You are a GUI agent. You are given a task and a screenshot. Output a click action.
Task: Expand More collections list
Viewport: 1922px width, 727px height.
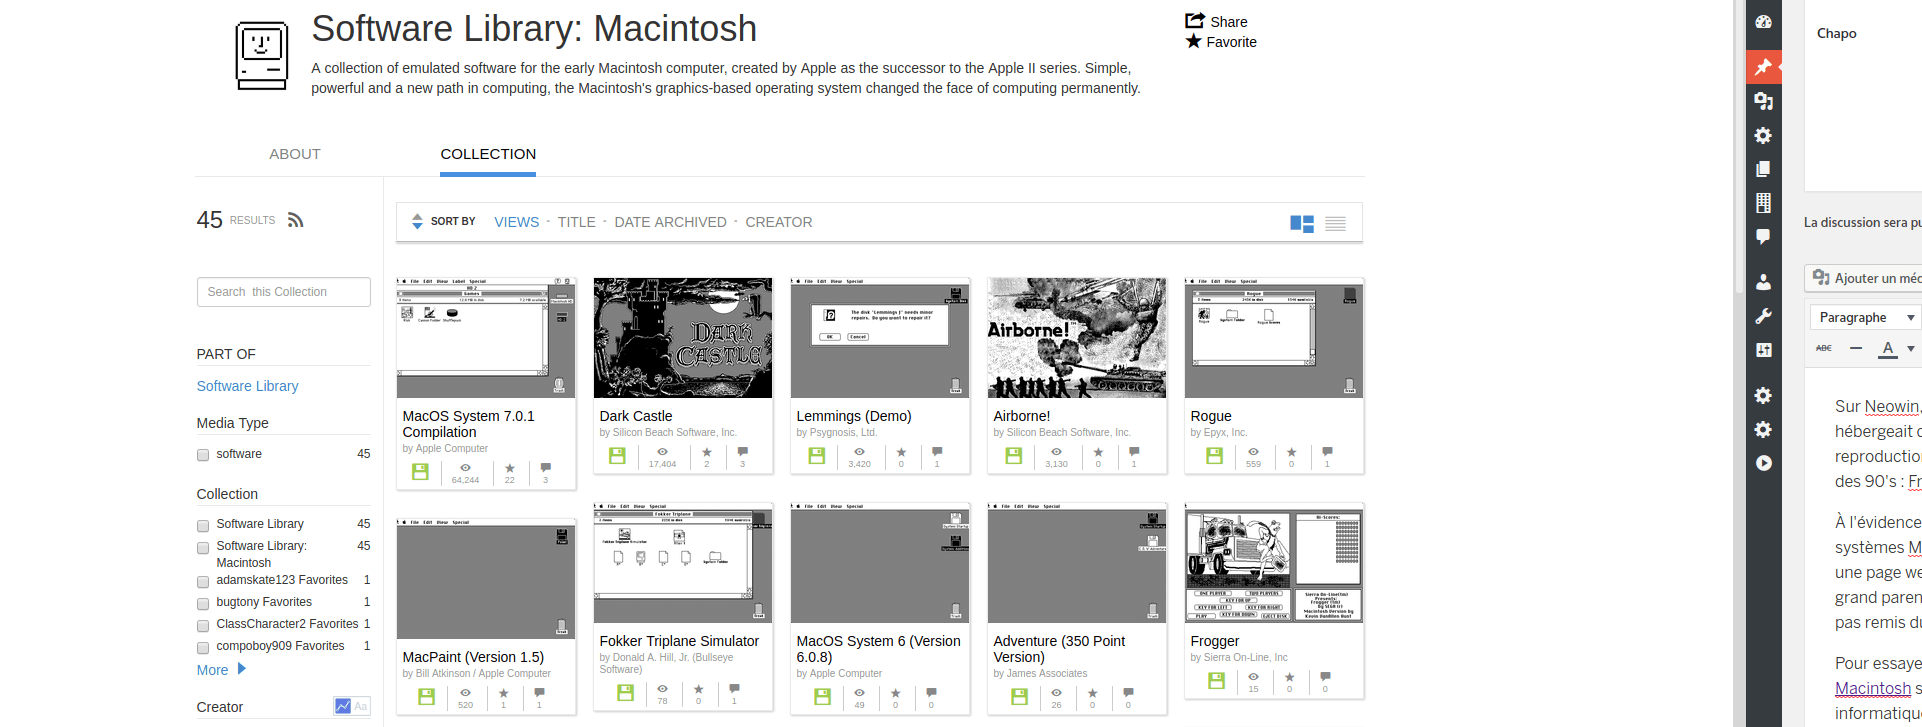coord(221,670)
